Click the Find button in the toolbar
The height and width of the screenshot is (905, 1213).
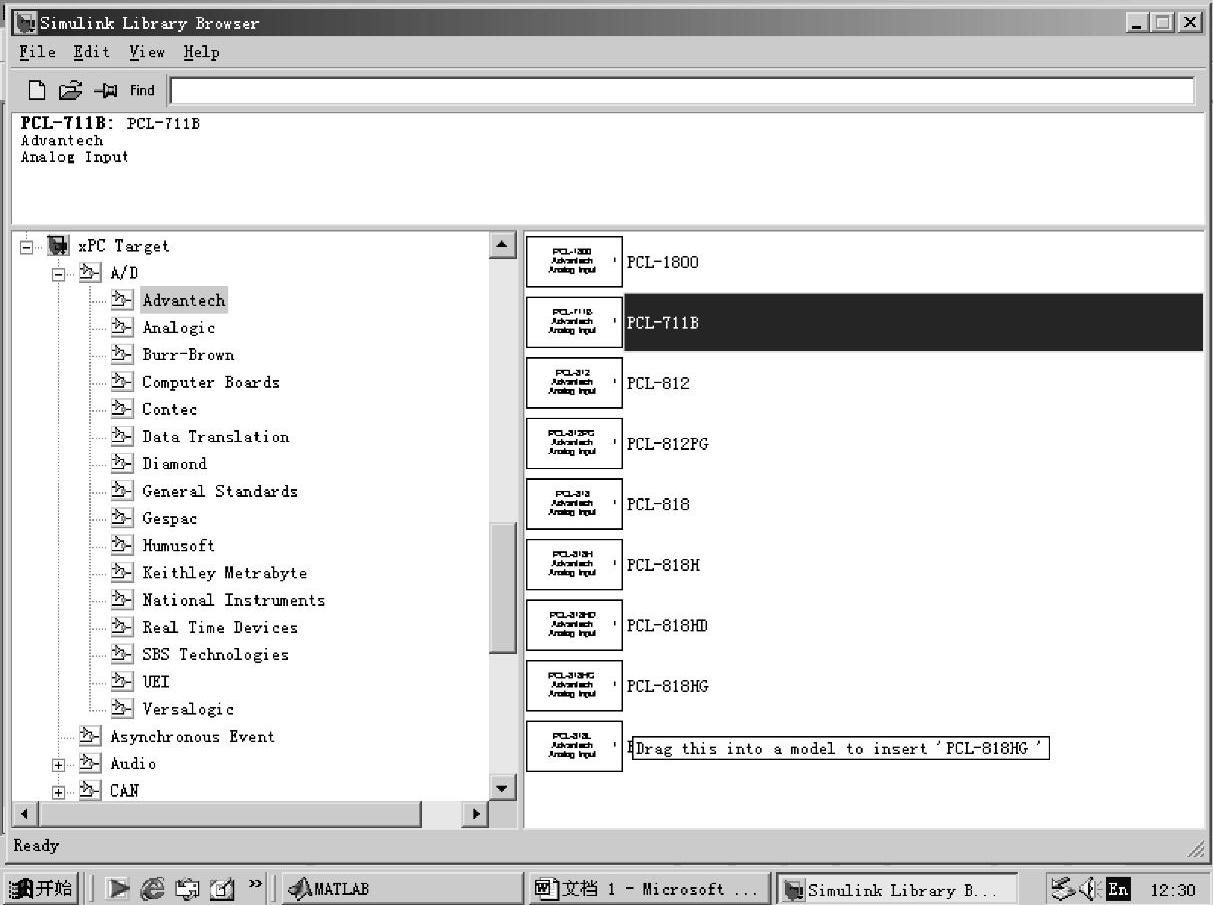click(142, 91)
